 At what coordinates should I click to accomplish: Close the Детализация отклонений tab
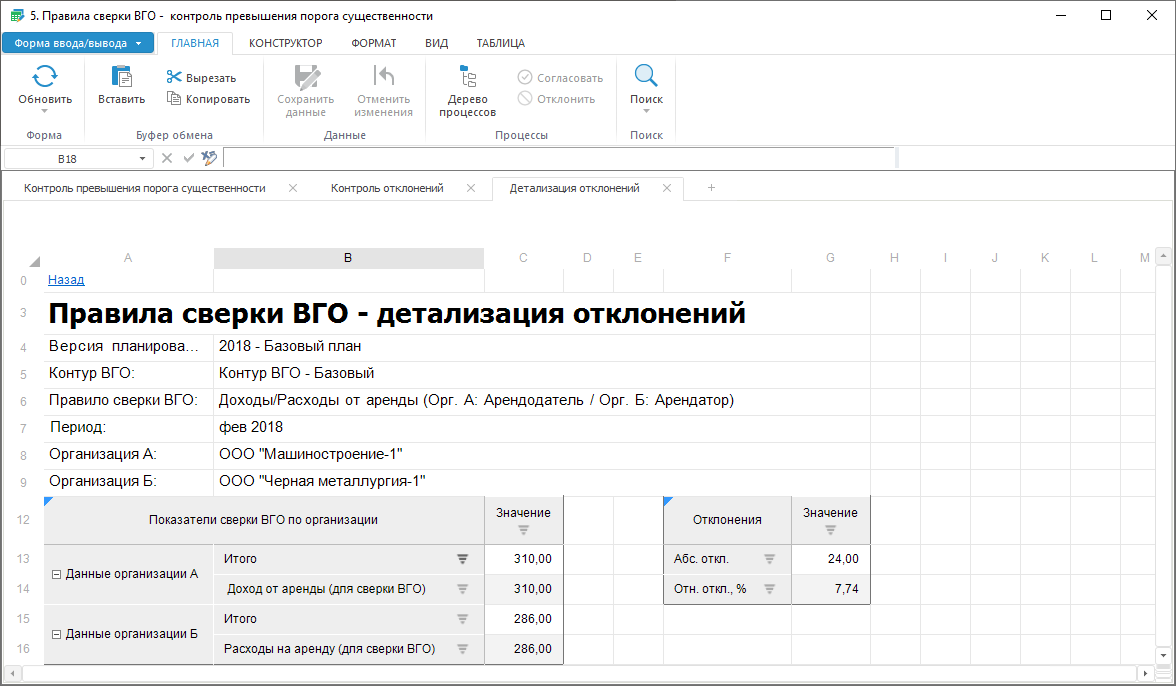click(x=667, y=188)
